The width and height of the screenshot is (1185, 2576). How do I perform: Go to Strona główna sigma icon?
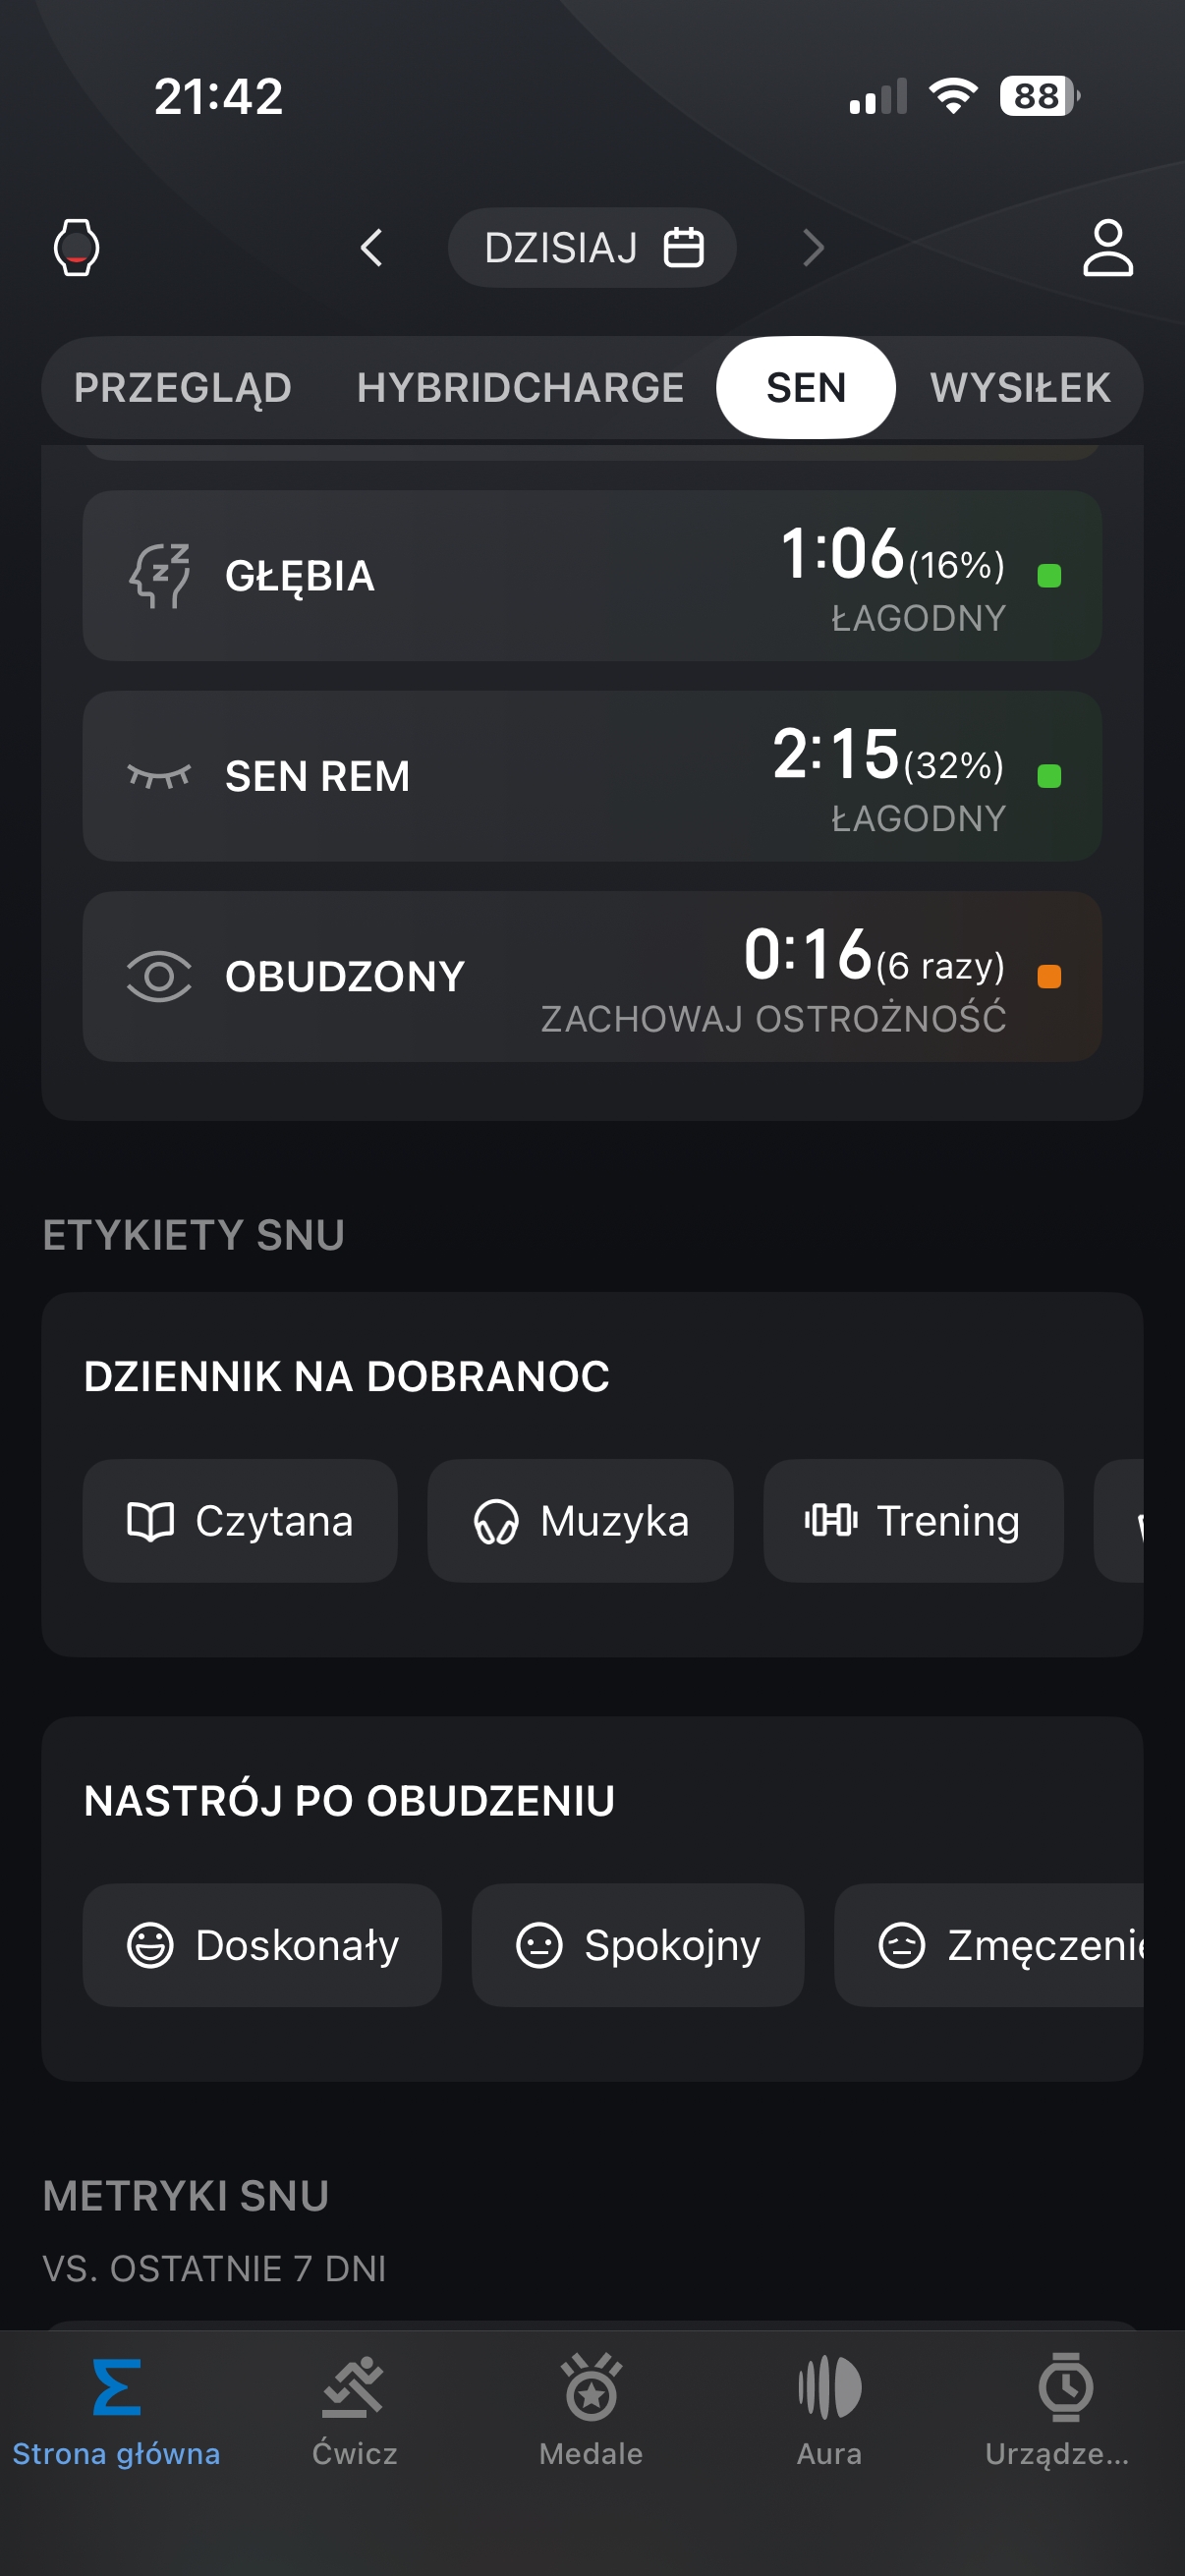[116, 2388]
